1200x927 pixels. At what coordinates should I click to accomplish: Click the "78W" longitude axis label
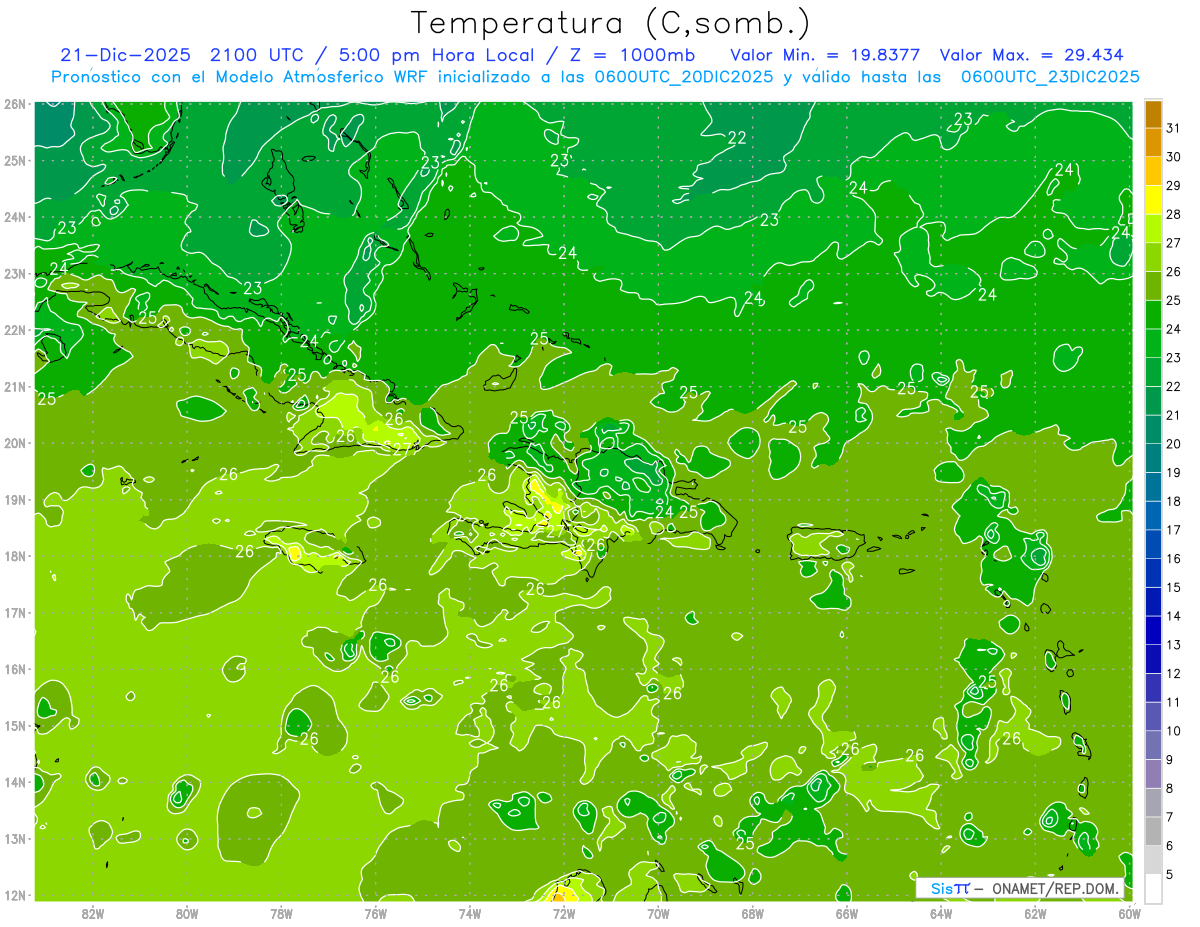pyautogui.click(x=281, y=913)
